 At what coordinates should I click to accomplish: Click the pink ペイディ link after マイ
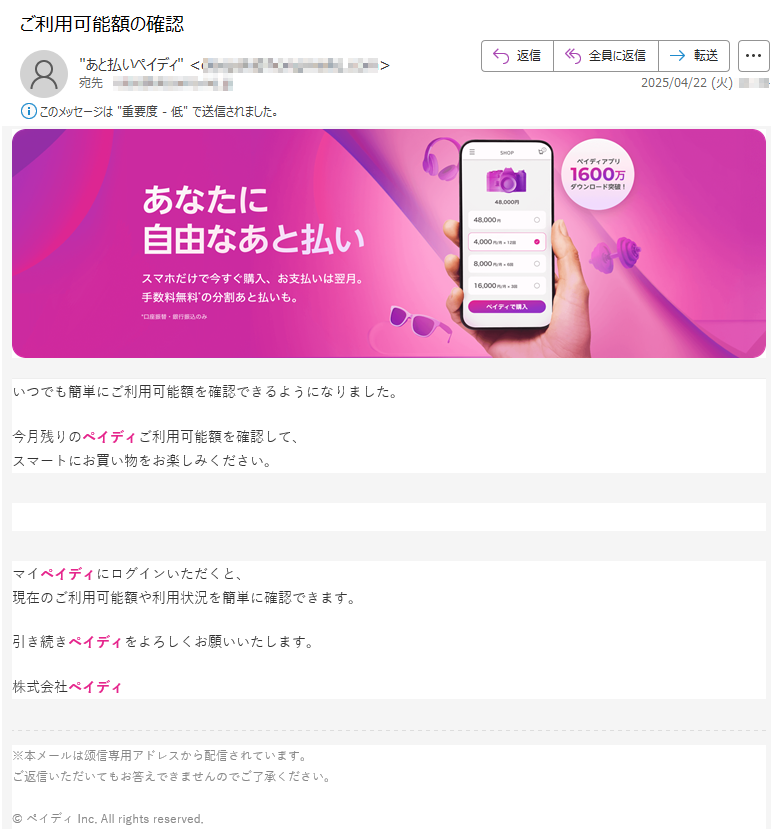[67, 574]
